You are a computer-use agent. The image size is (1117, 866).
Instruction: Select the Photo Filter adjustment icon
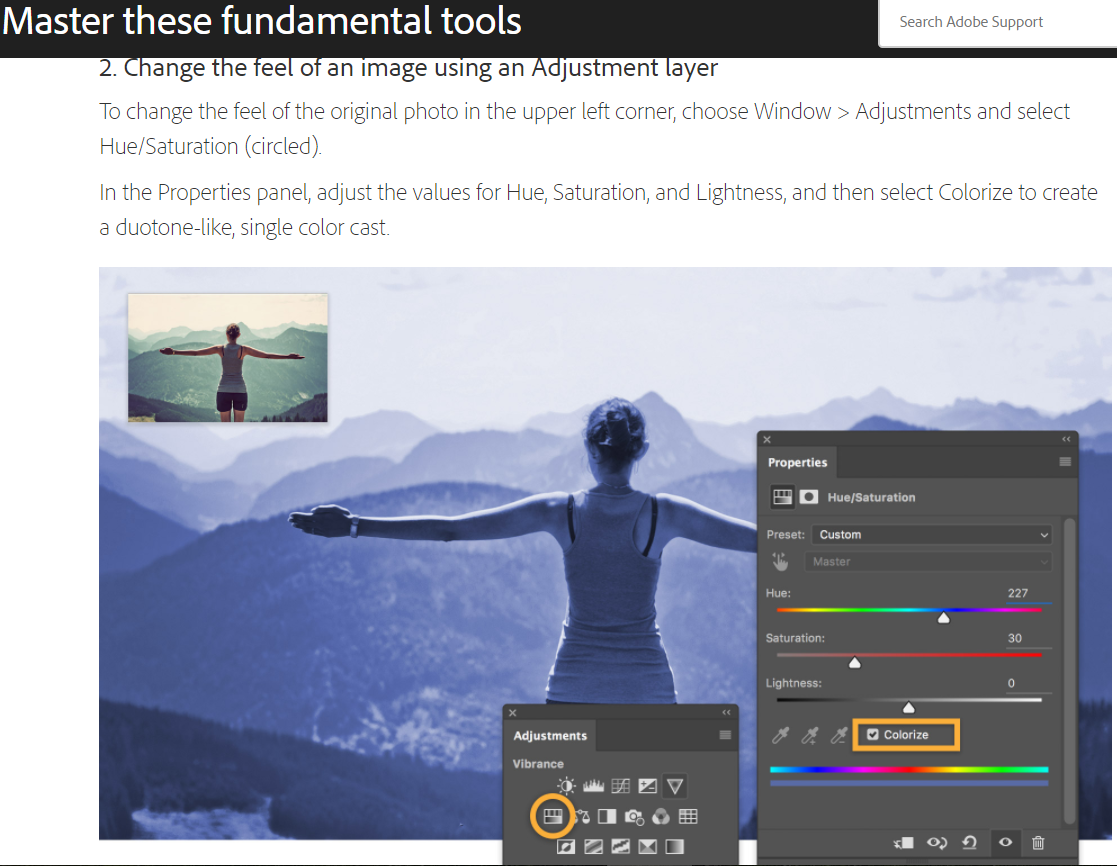click(x=634, y=816)
